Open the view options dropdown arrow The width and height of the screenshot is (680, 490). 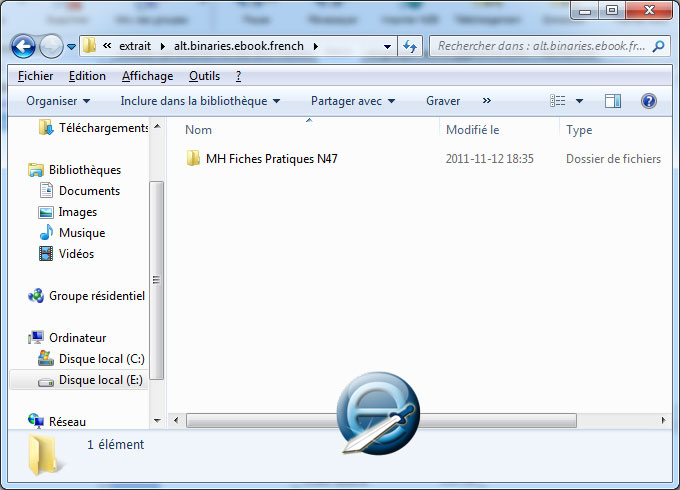click(579, 101)
